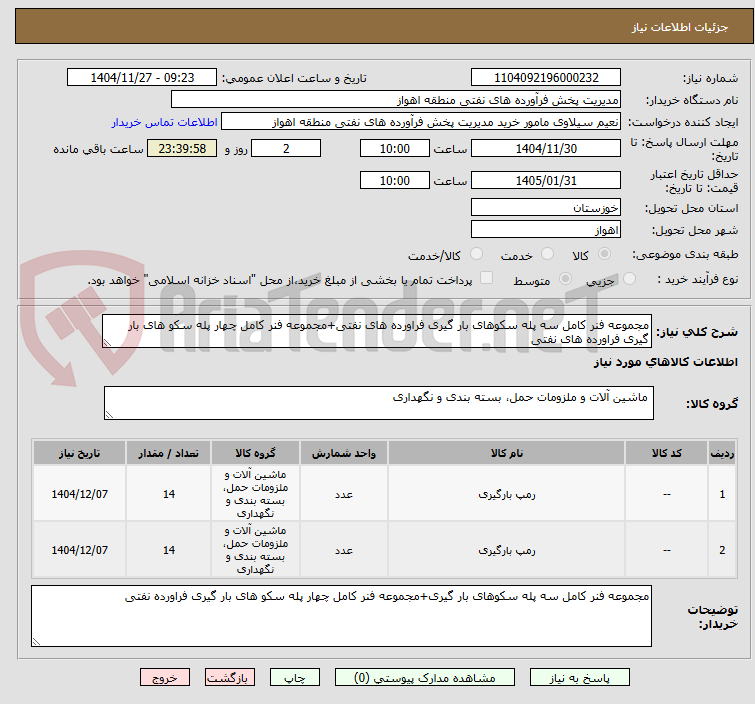Screen dimensions: 755x704
Task: Click the request creator name field
Action: tap(421, 122)
